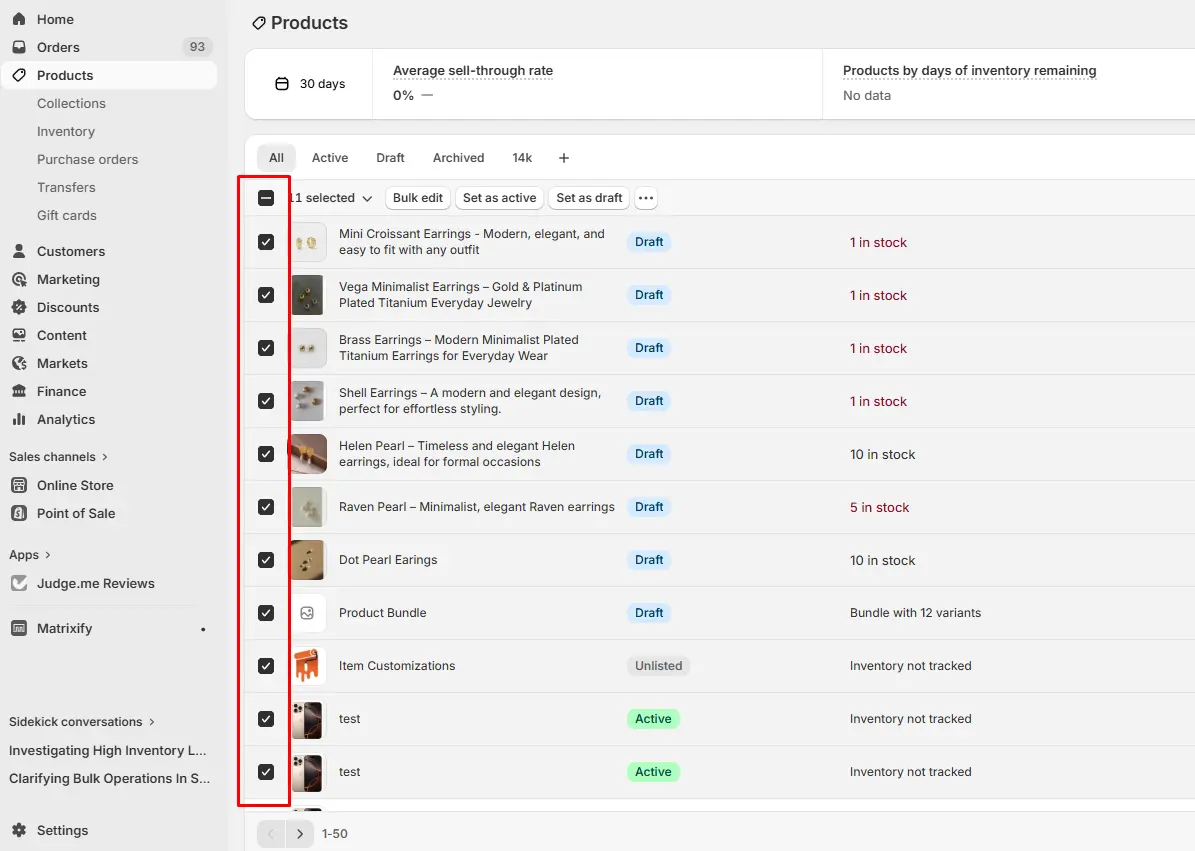Click the Bulk edit button
Viewport: 1195px width, 851px height.
[418, 198]
